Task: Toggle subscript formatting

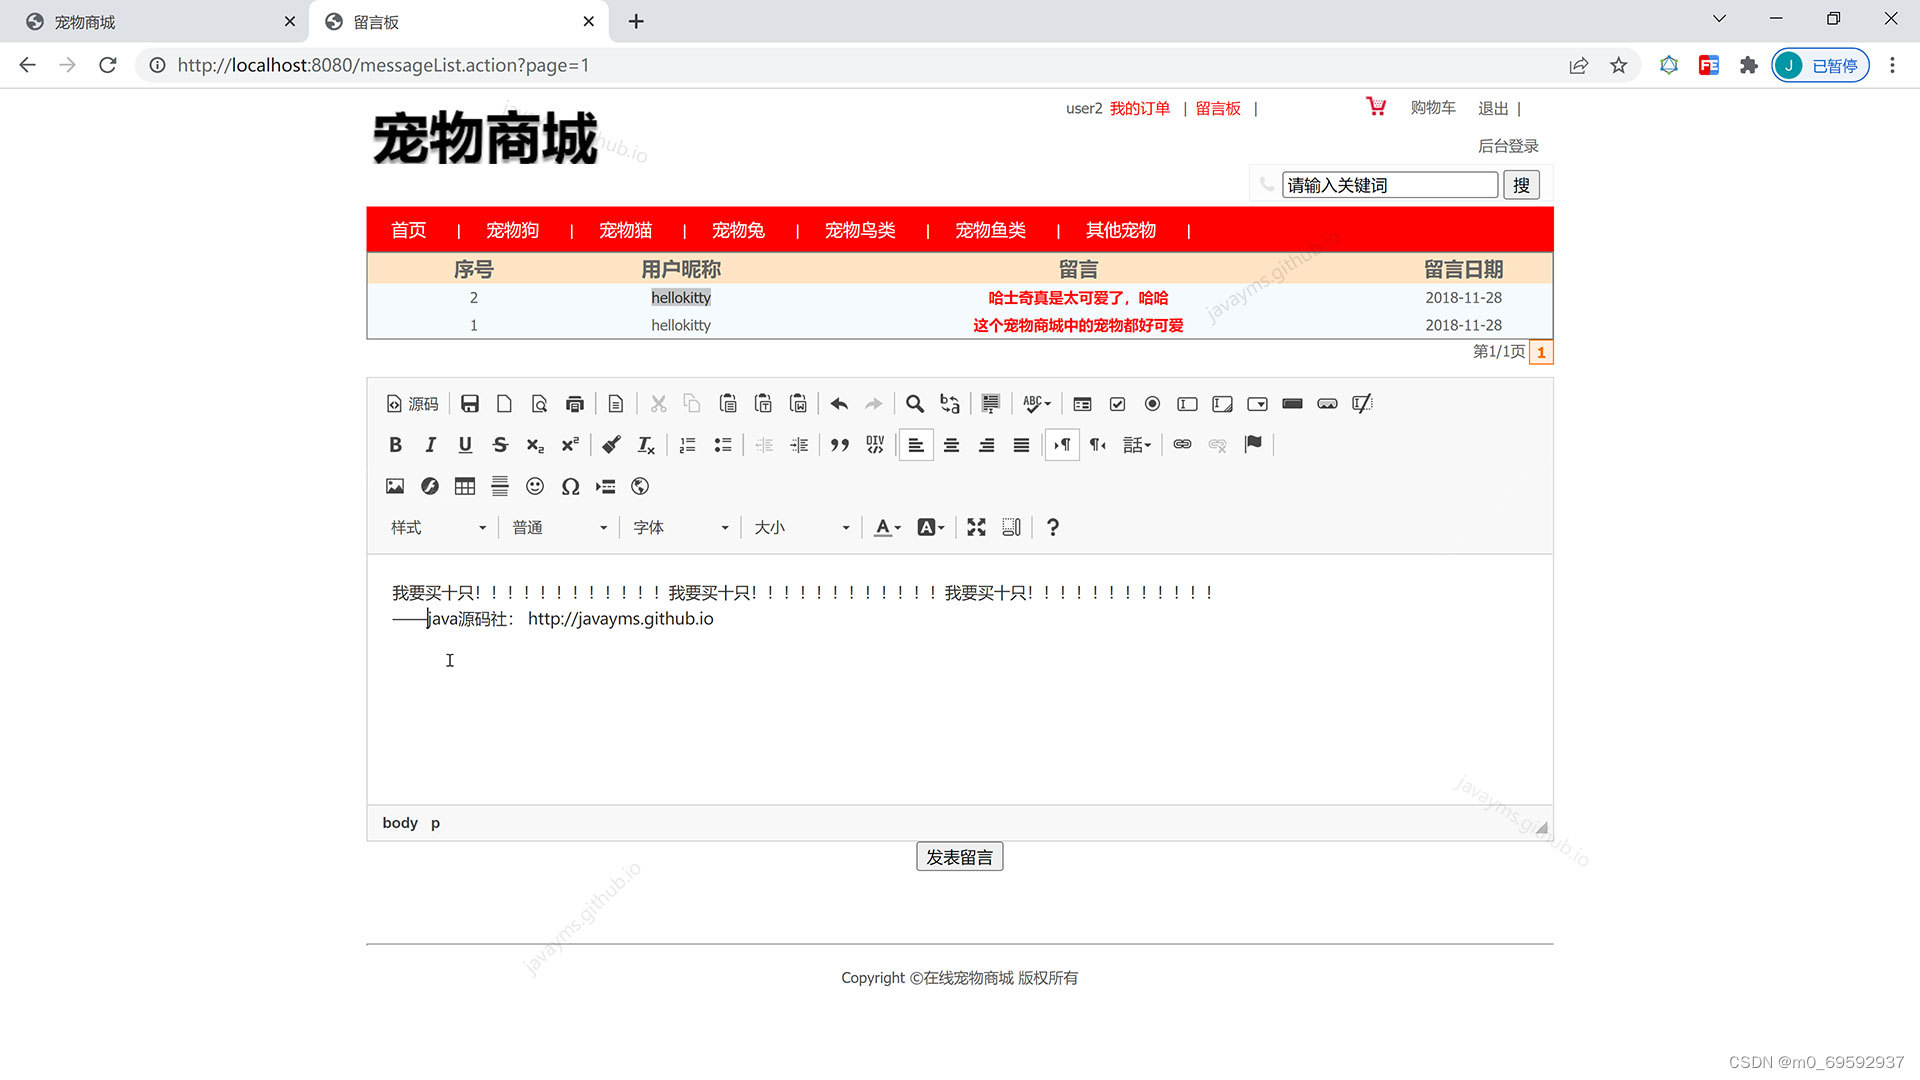Action: [x=535, y=445]
